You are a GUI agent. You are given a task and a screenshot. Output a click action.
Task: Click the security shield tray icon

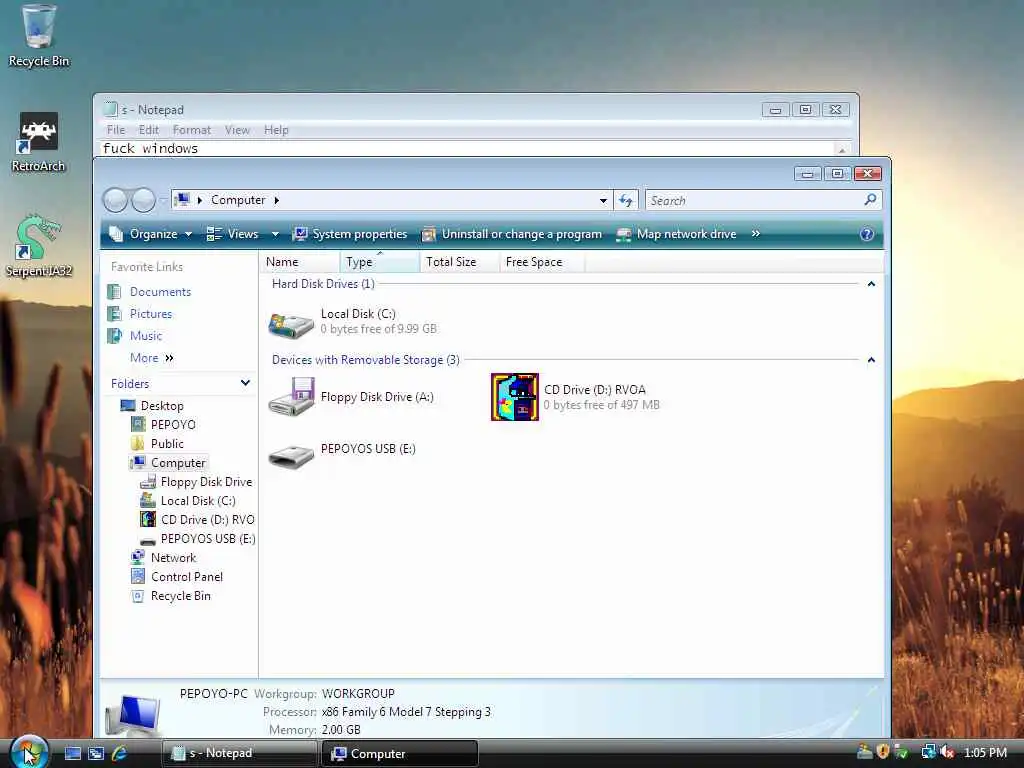tap(883, 752)
